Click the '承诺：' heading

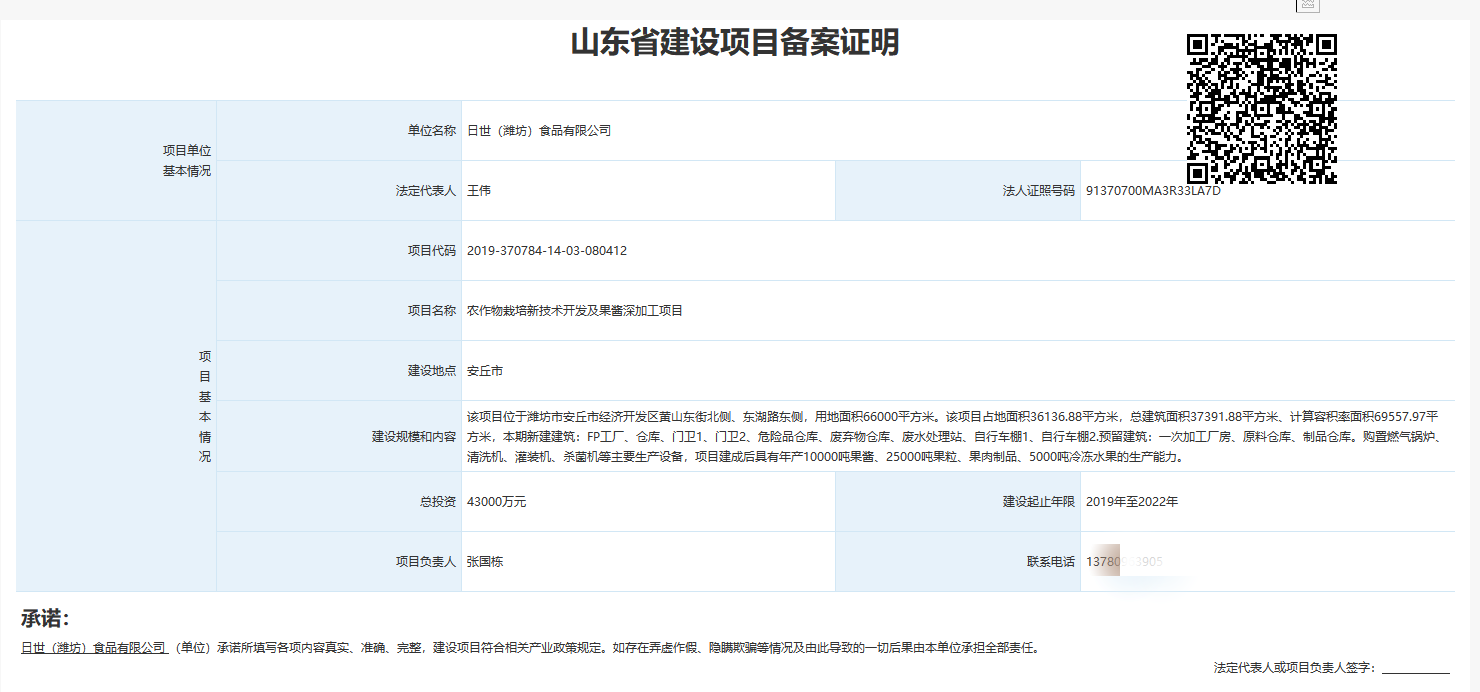pos(45,619)
